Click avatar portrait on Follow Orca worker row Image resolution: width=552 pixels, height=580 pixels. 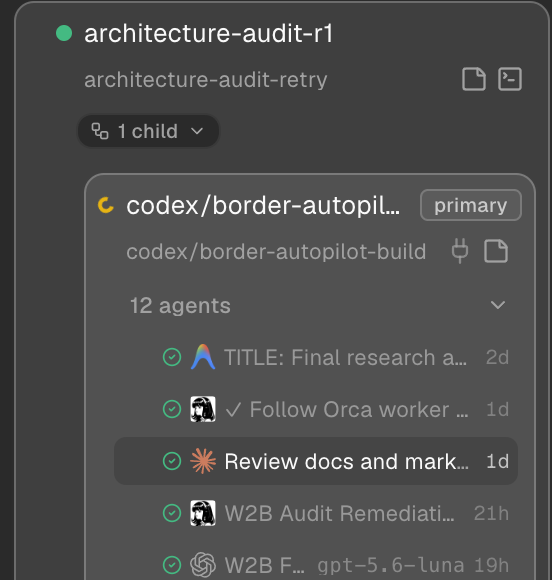point(203,409)
